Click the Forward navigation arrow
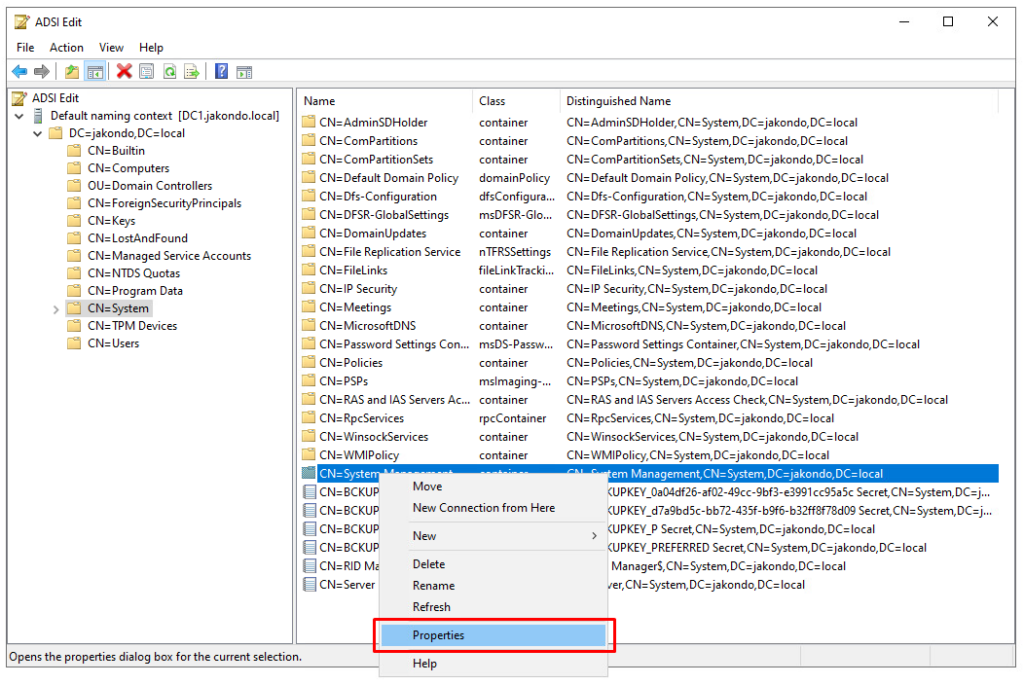Image resolution: width=1024 pixels, height=685 pixels. coord(40,71)
